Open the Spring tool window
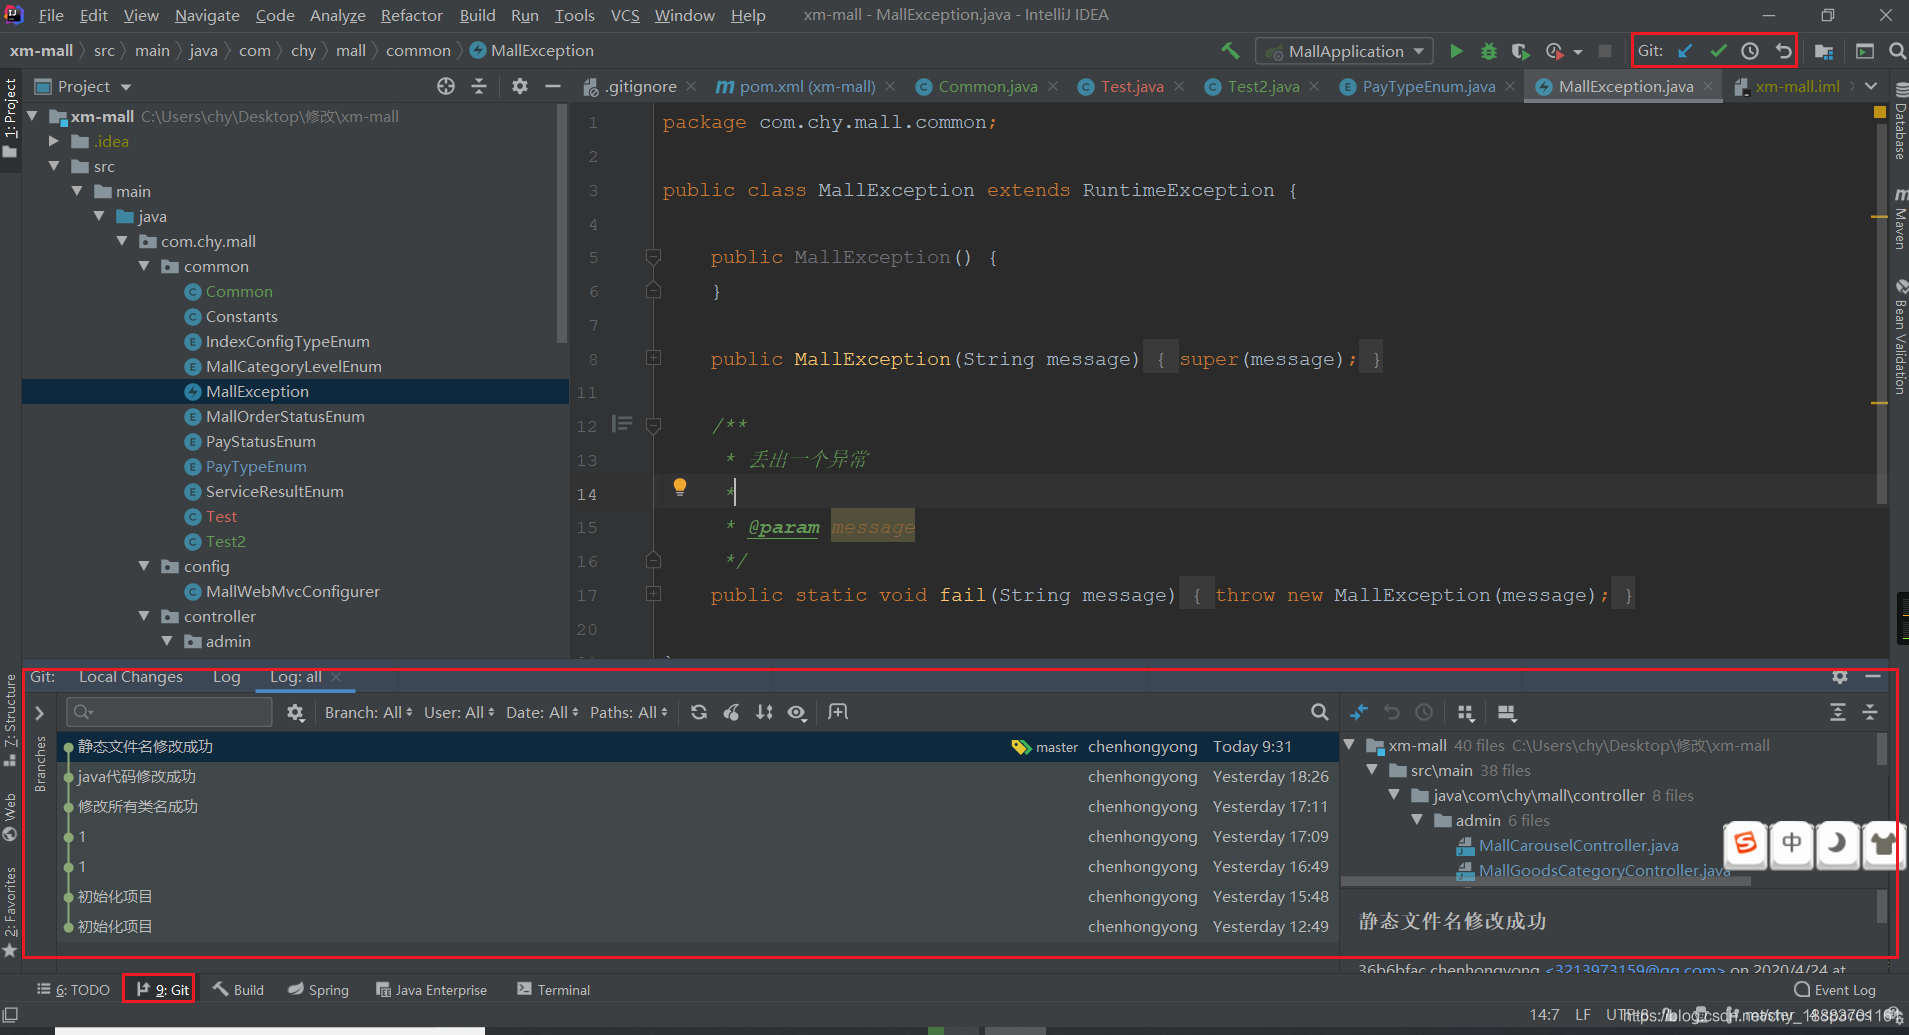The width and height of the screenshot is (1909, 1035). point(319,990)
